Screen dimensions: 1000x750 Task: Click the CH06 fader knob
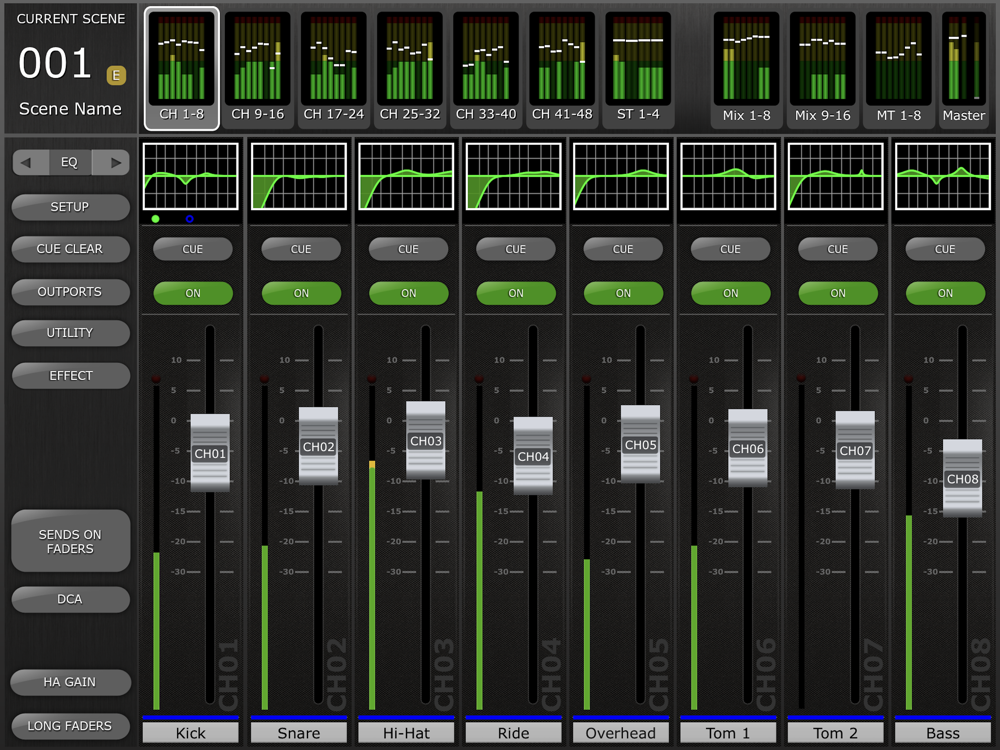click(747, 449)
